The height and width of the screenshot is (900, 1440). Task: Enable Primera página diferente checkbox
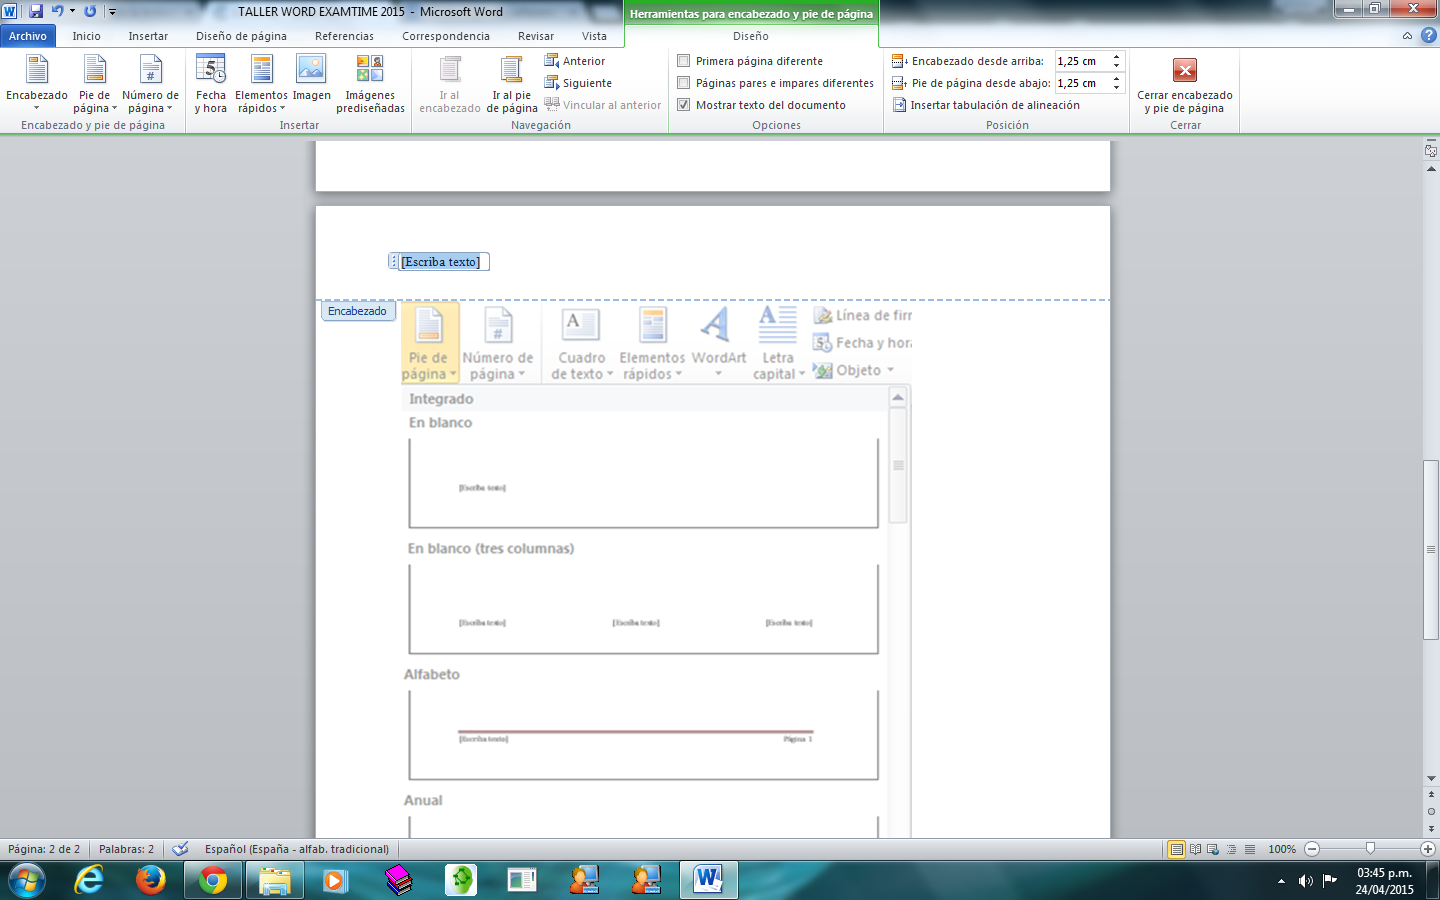684,61
